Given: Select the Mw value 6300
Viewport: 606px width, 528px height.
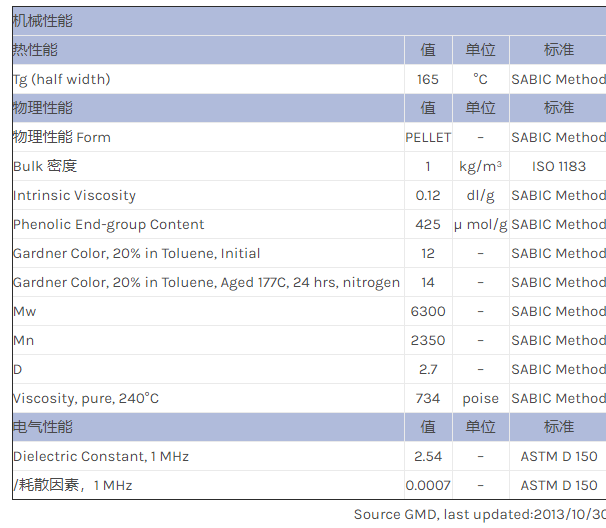Looking at the screenshot, I should click(428, 311).
